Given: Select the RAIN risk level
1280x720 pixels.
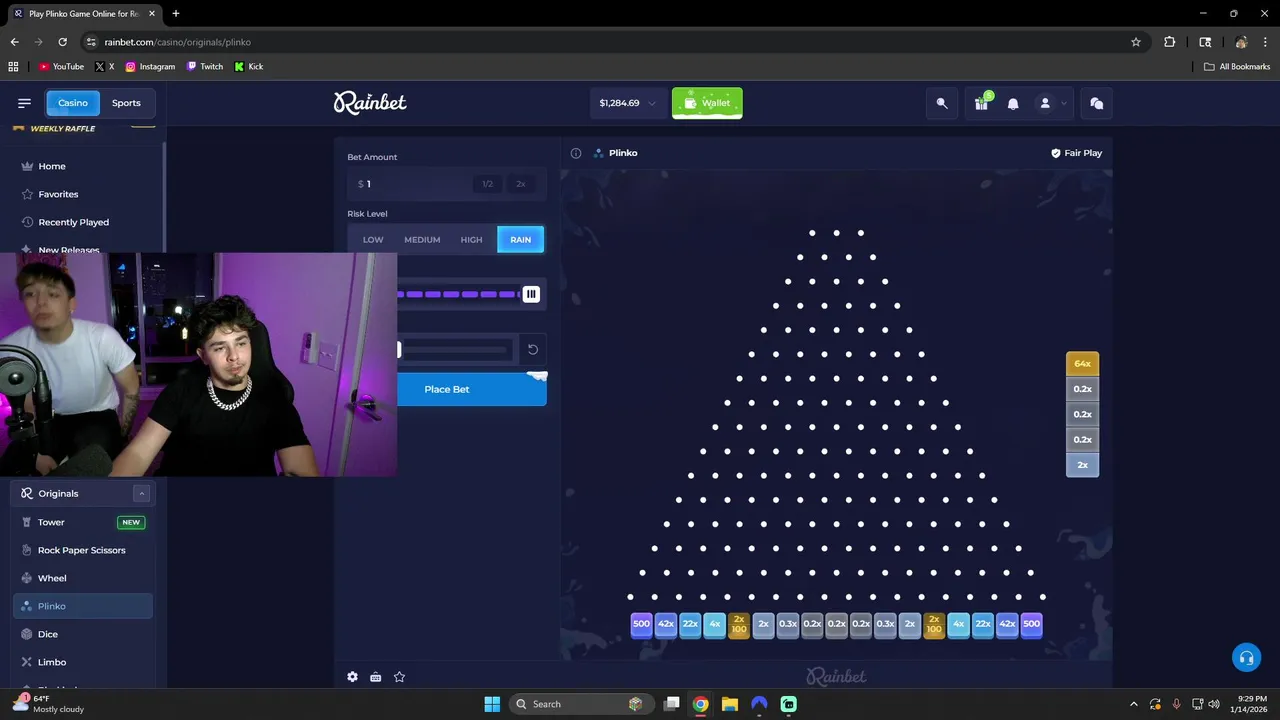Looking at the screenshot, I should (520, 240).
